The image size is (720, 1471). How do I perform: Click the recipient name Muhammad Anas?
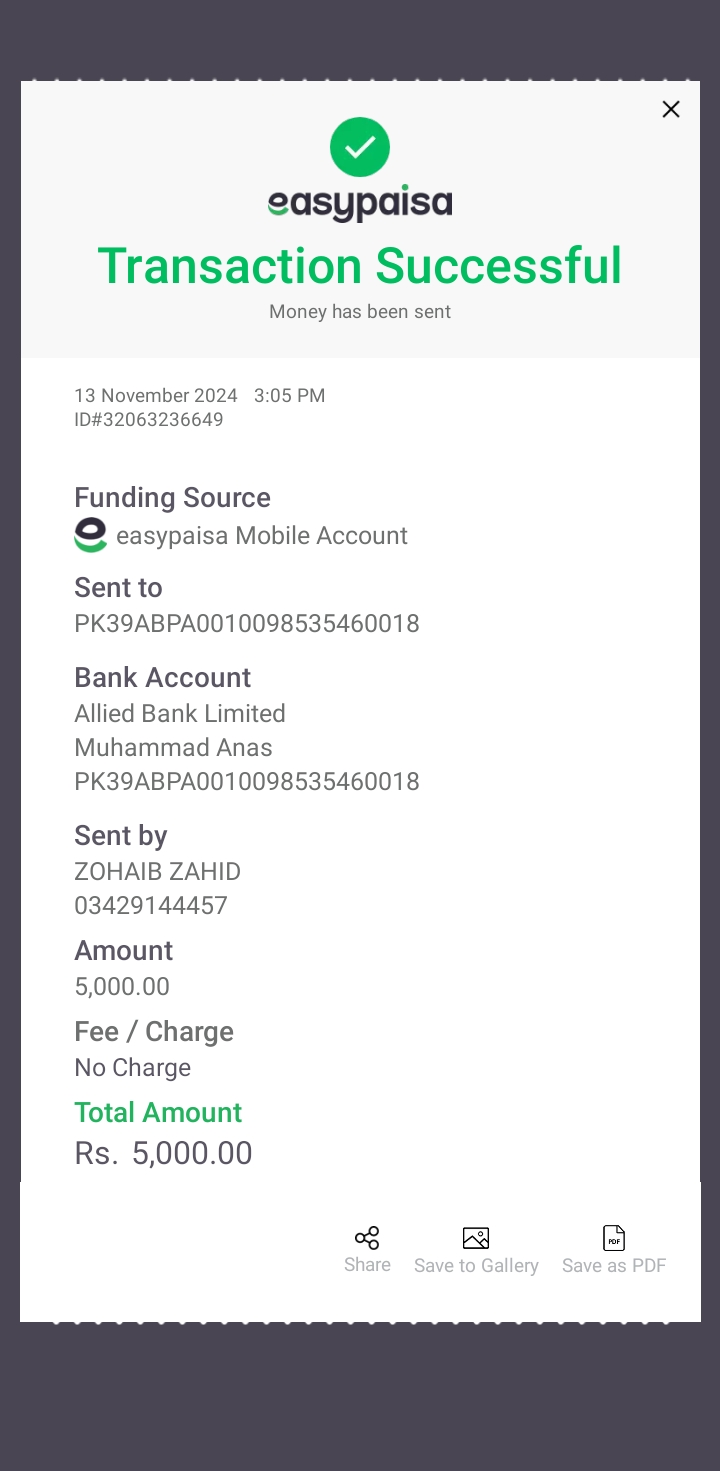pos(173,748)
